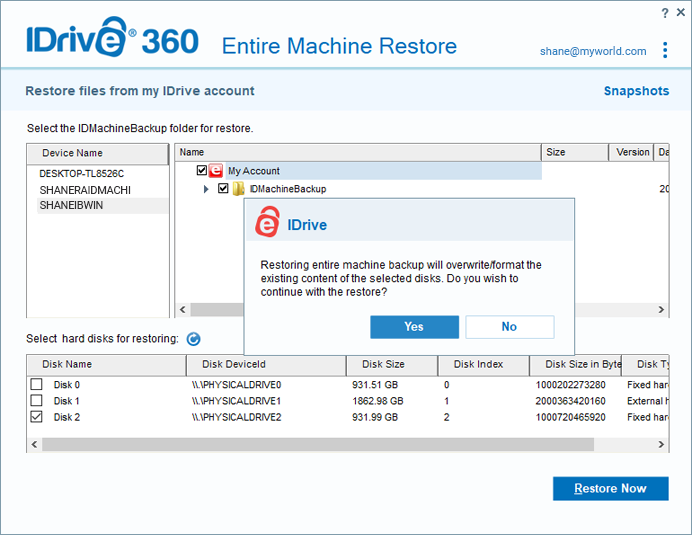Click the IDMachineBackup folder icon
The image size is (692, 535).
coord(238,189)
